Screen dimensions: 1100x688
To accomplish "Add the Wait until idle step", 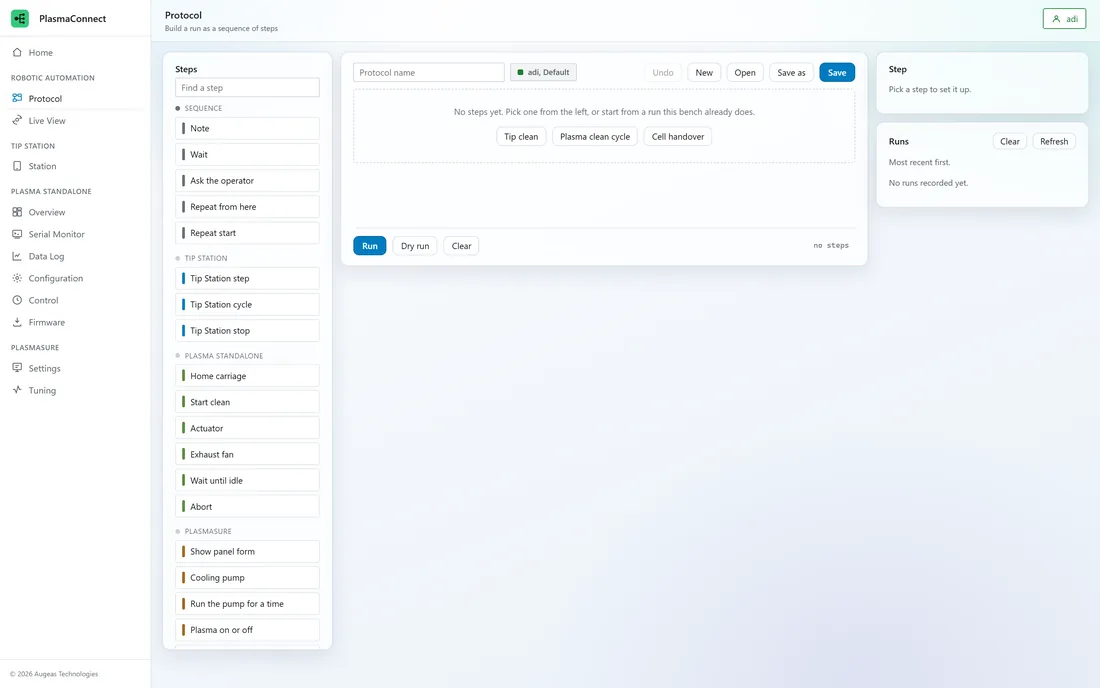I will [247, 480].
